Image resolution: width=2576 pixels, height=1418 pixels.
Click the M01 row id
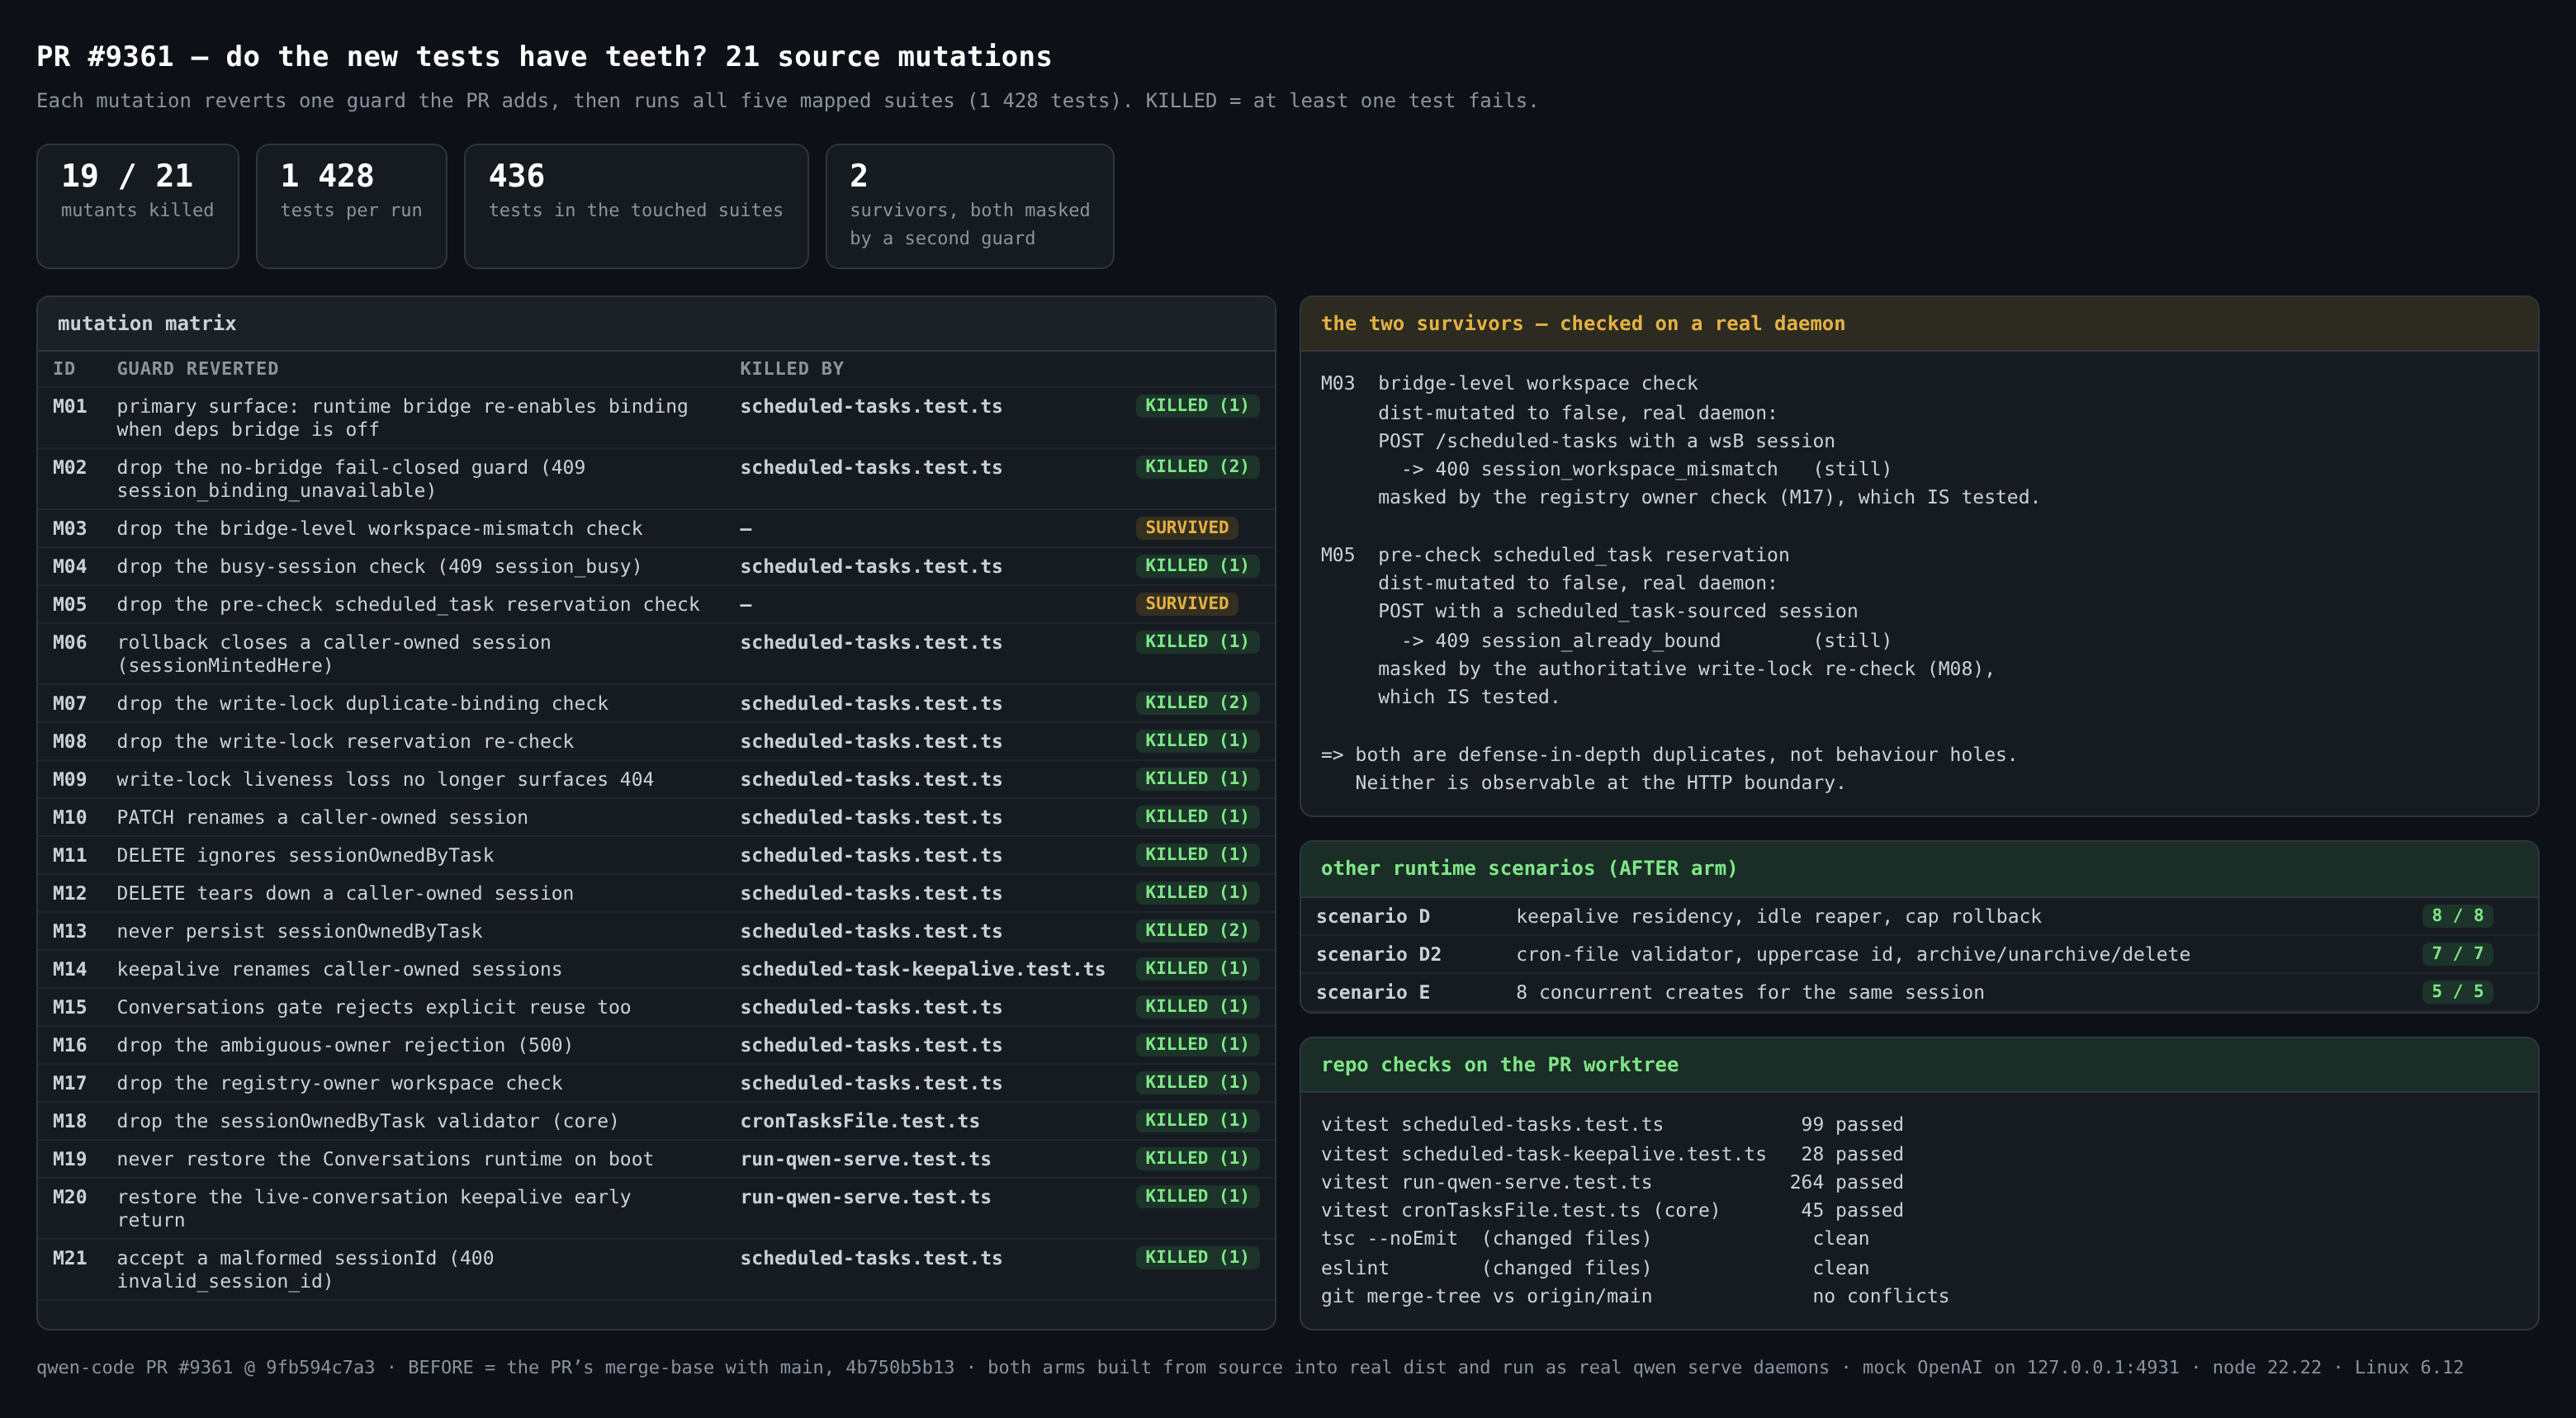[x=70, y=406]
